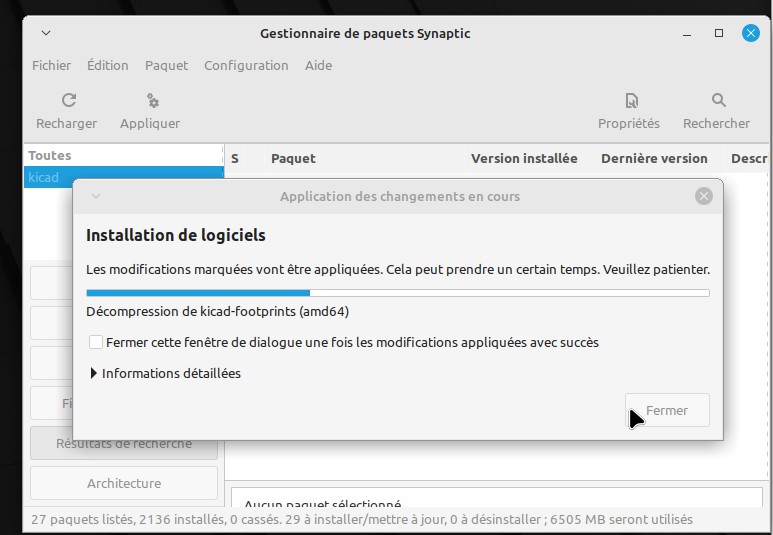773x535 pixels.
Task: Click the 'Installation de logiciels' heading
Action: 176,235
